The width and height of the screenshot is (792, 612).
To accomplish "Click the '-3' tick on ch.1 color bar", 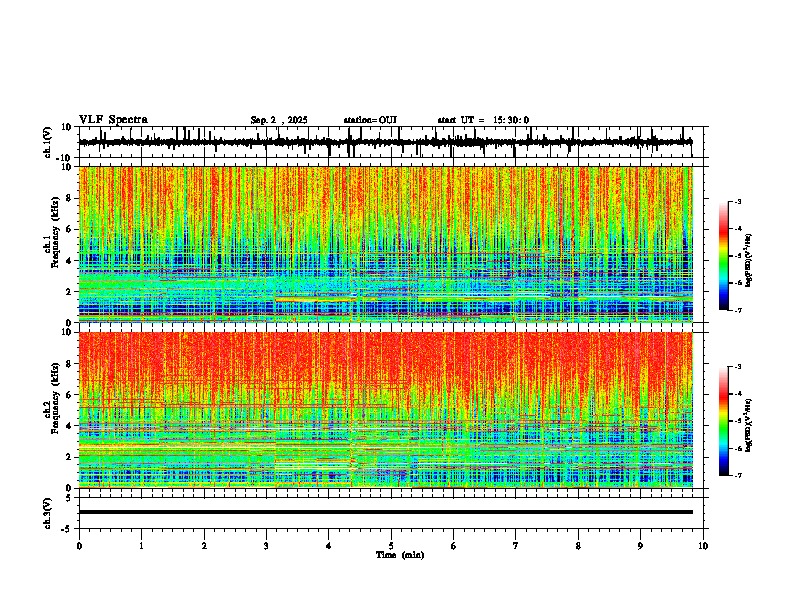I will click(737, 201).
